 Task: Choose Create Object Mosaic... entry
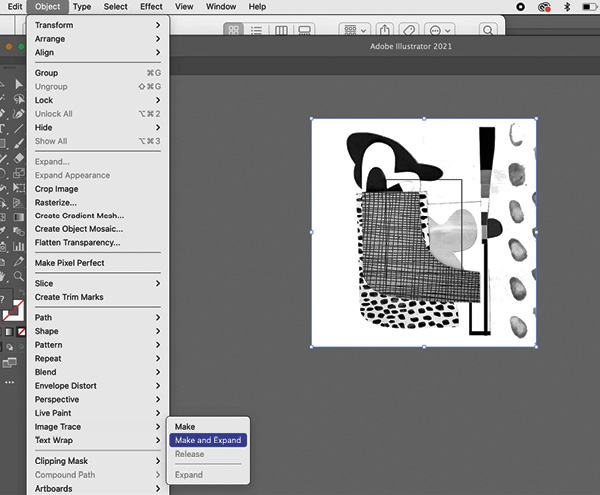tap(98, 229)
